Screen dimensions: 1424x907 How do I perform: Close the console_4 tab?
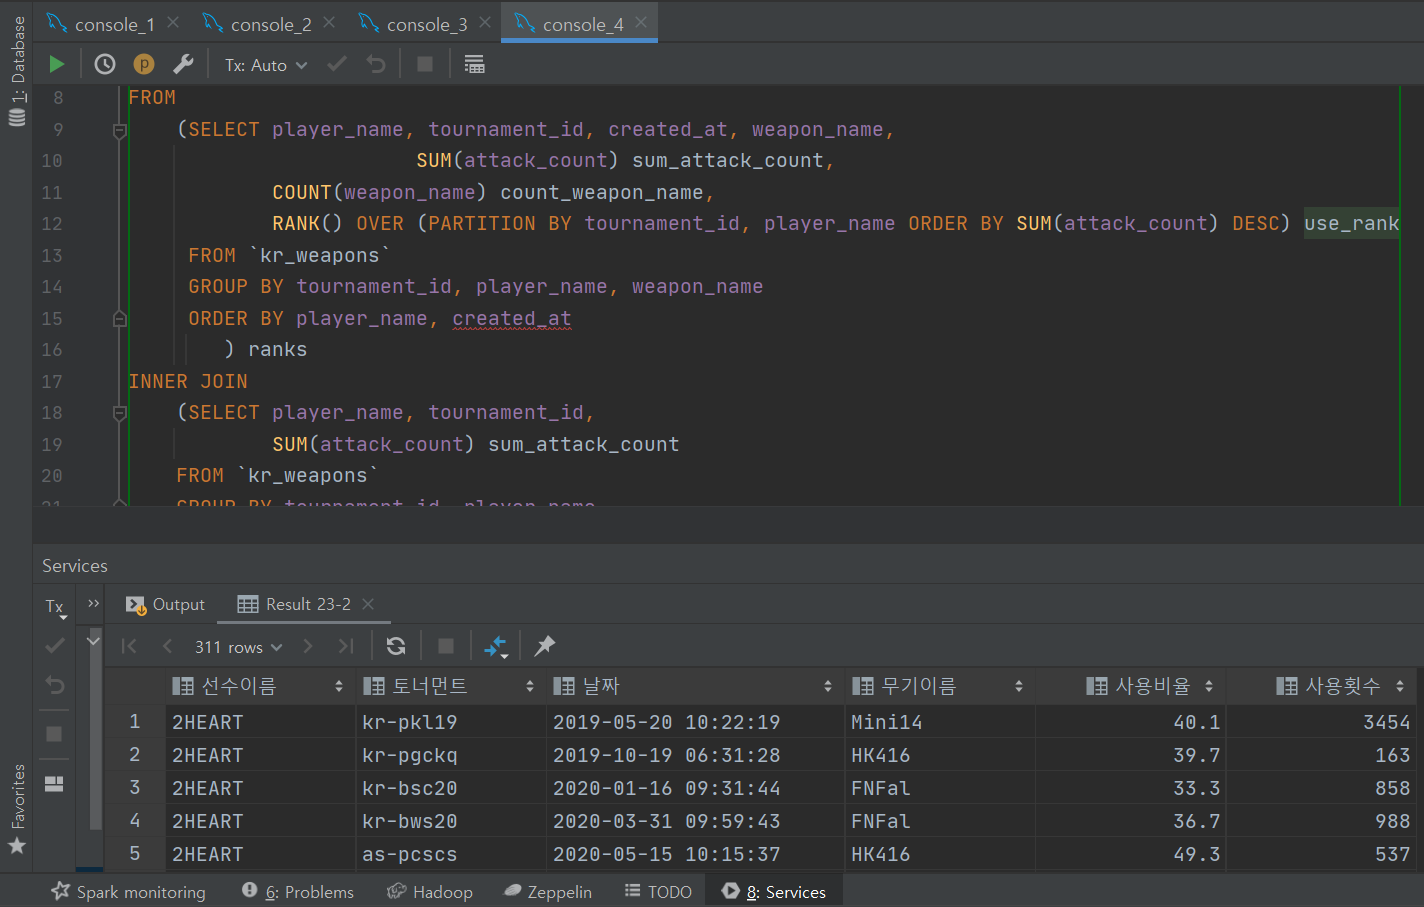pos(641,22)
